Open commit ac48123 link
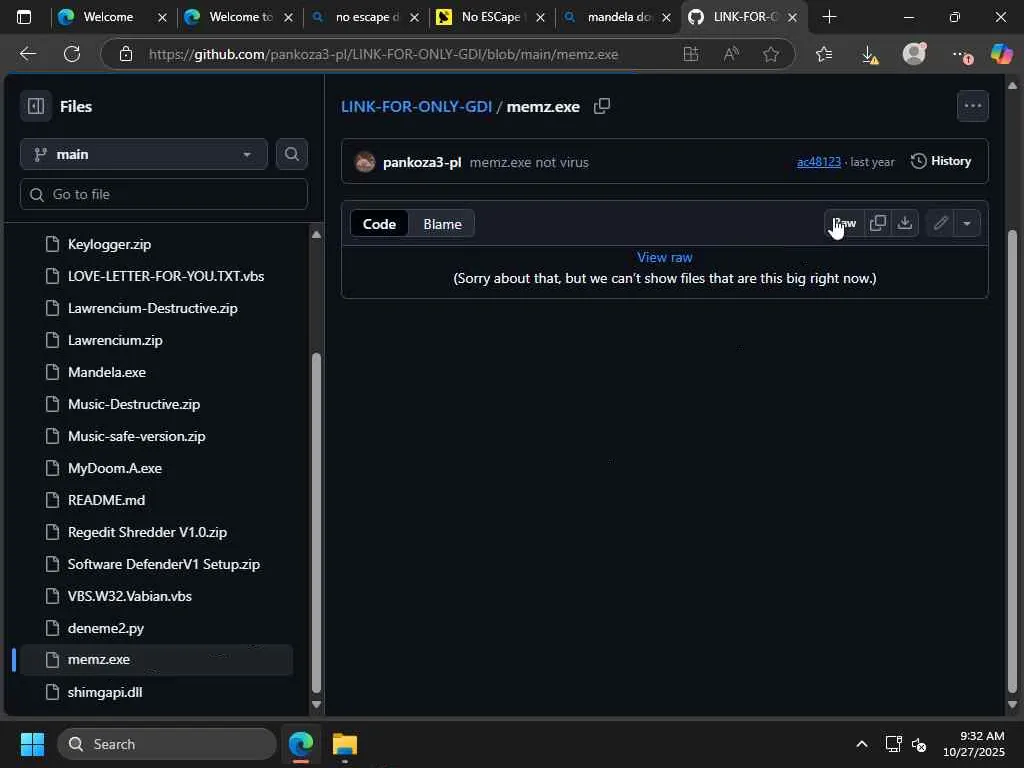This screenshot has height=768, width=1024. point(818,162)
